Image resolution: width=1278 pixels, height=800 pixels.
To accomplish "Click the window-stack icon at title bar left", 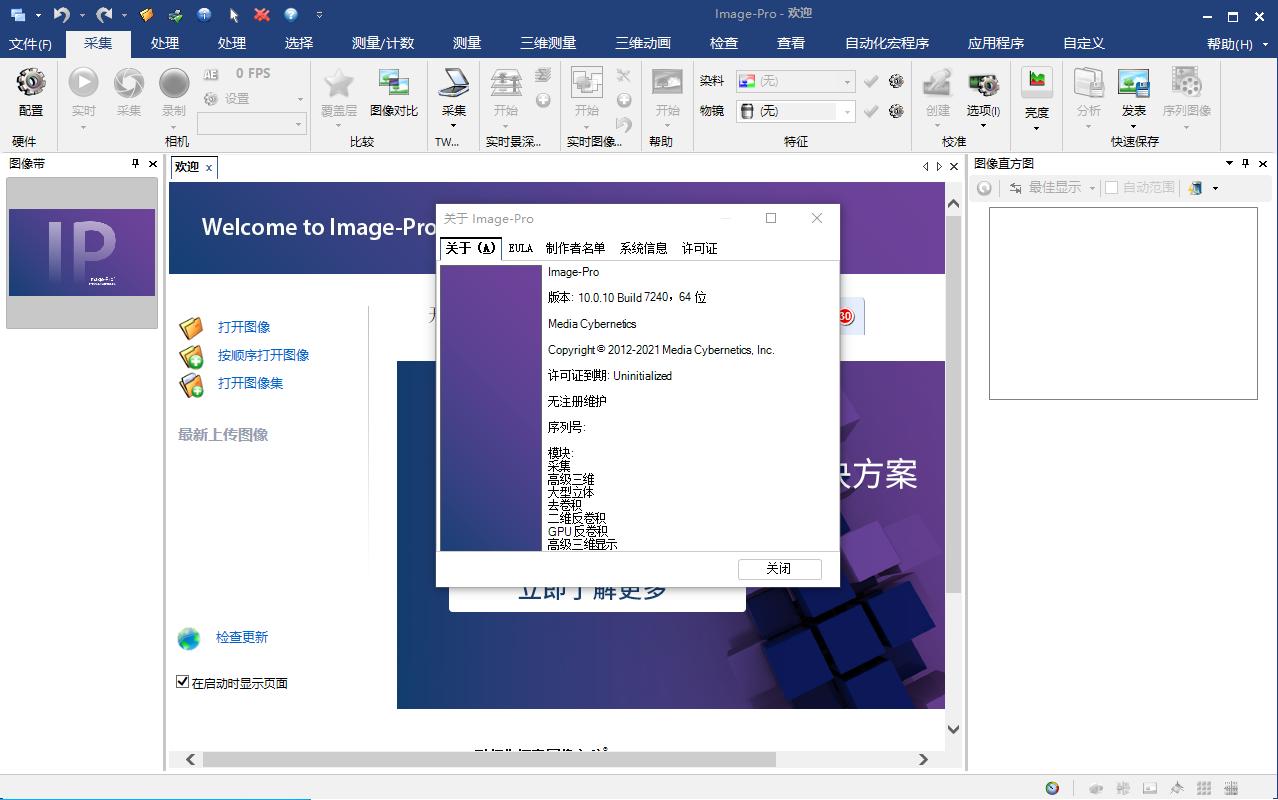I will click(18, 14).
